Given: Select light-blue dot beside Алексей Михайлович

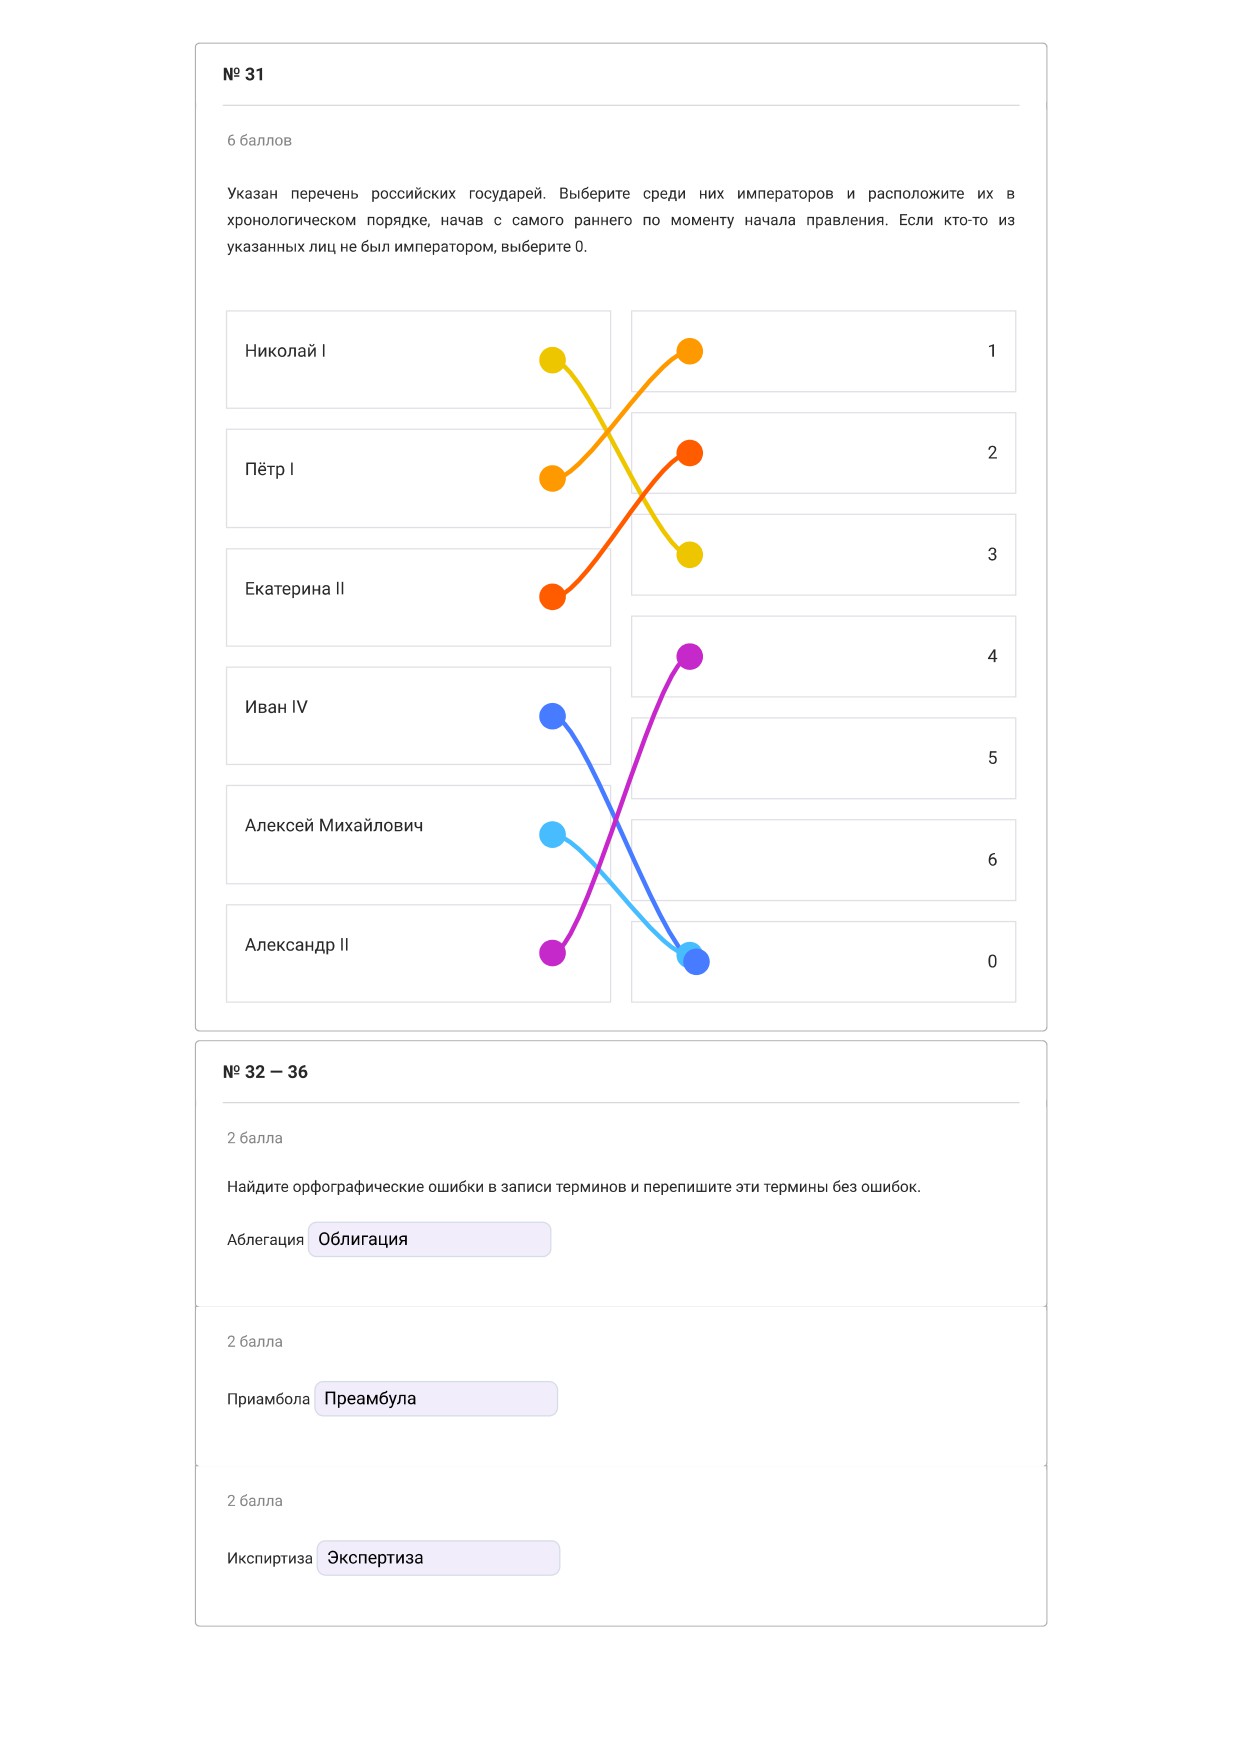Looking at the screenshot, I should click(552, 835).
